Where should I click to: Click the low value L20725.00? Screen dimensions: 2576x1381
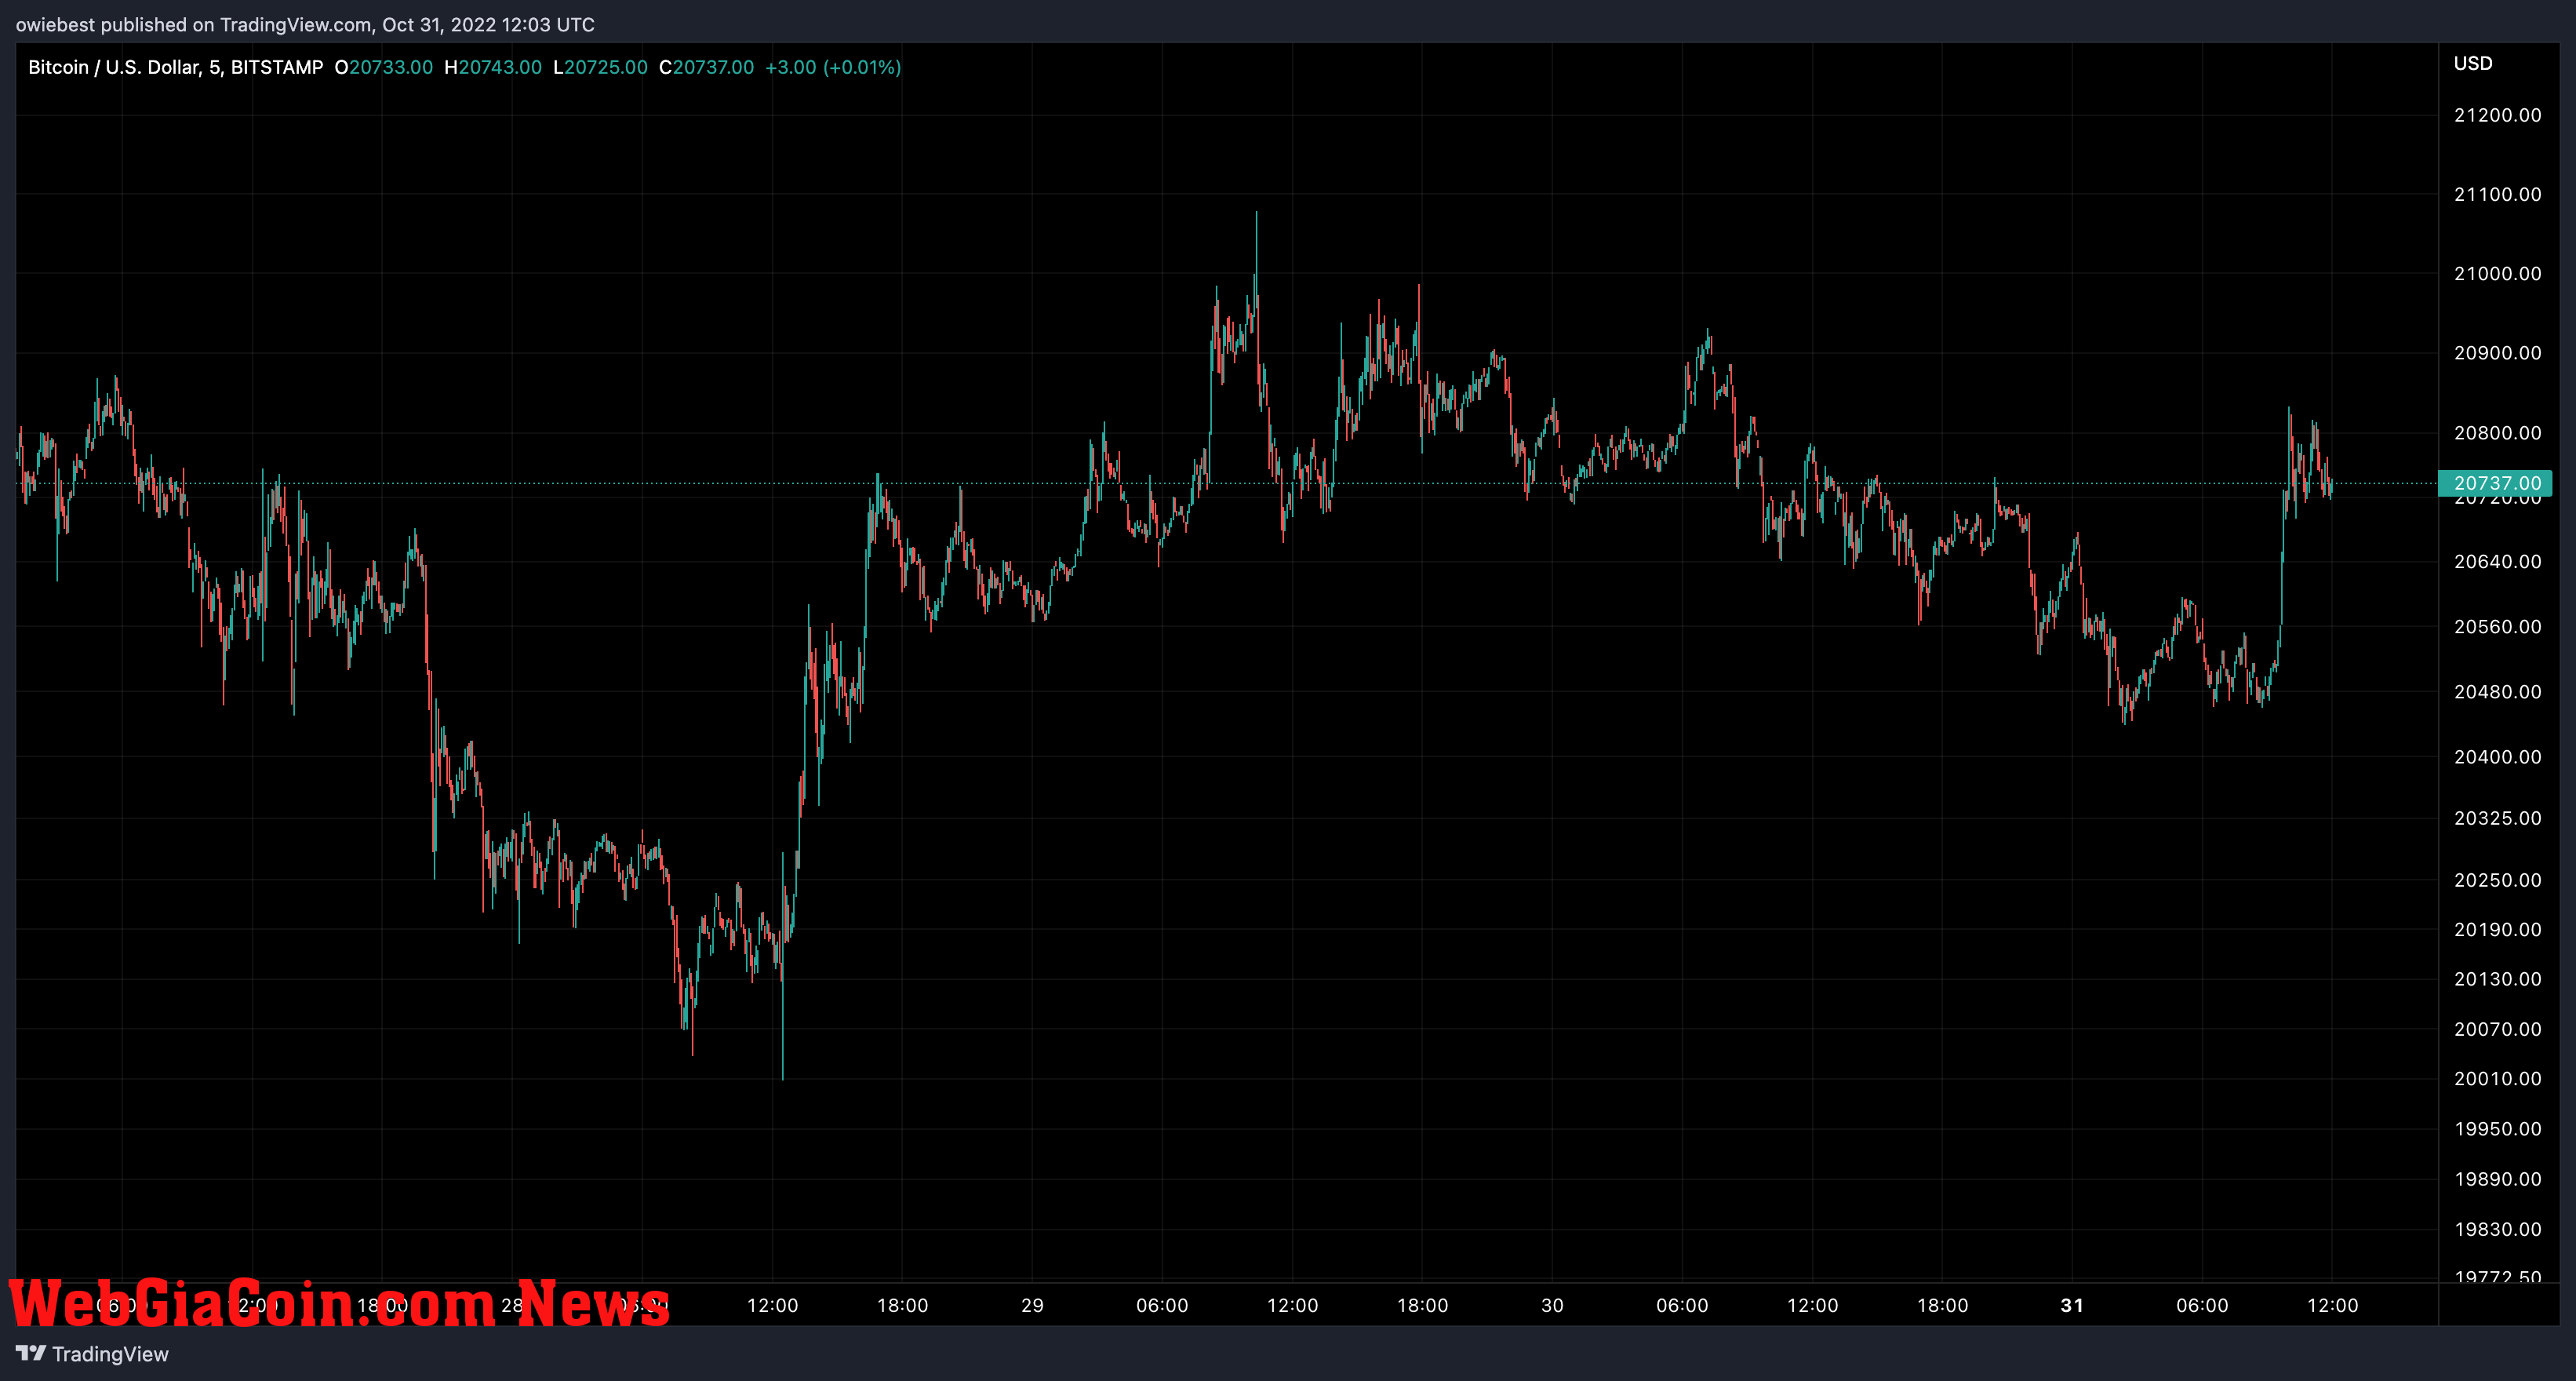pyautogui.click(x=600, y=67)
